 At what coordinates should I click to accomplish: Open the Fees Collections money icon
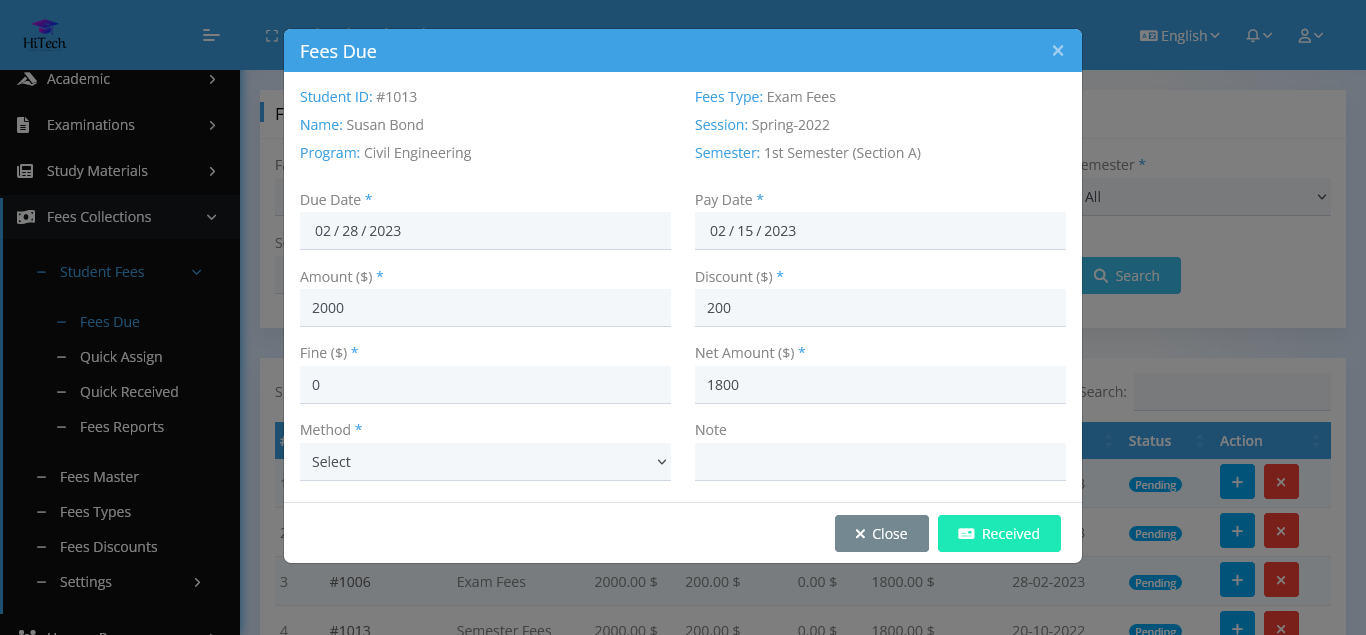pyautogui.click(x=28, y=216)
